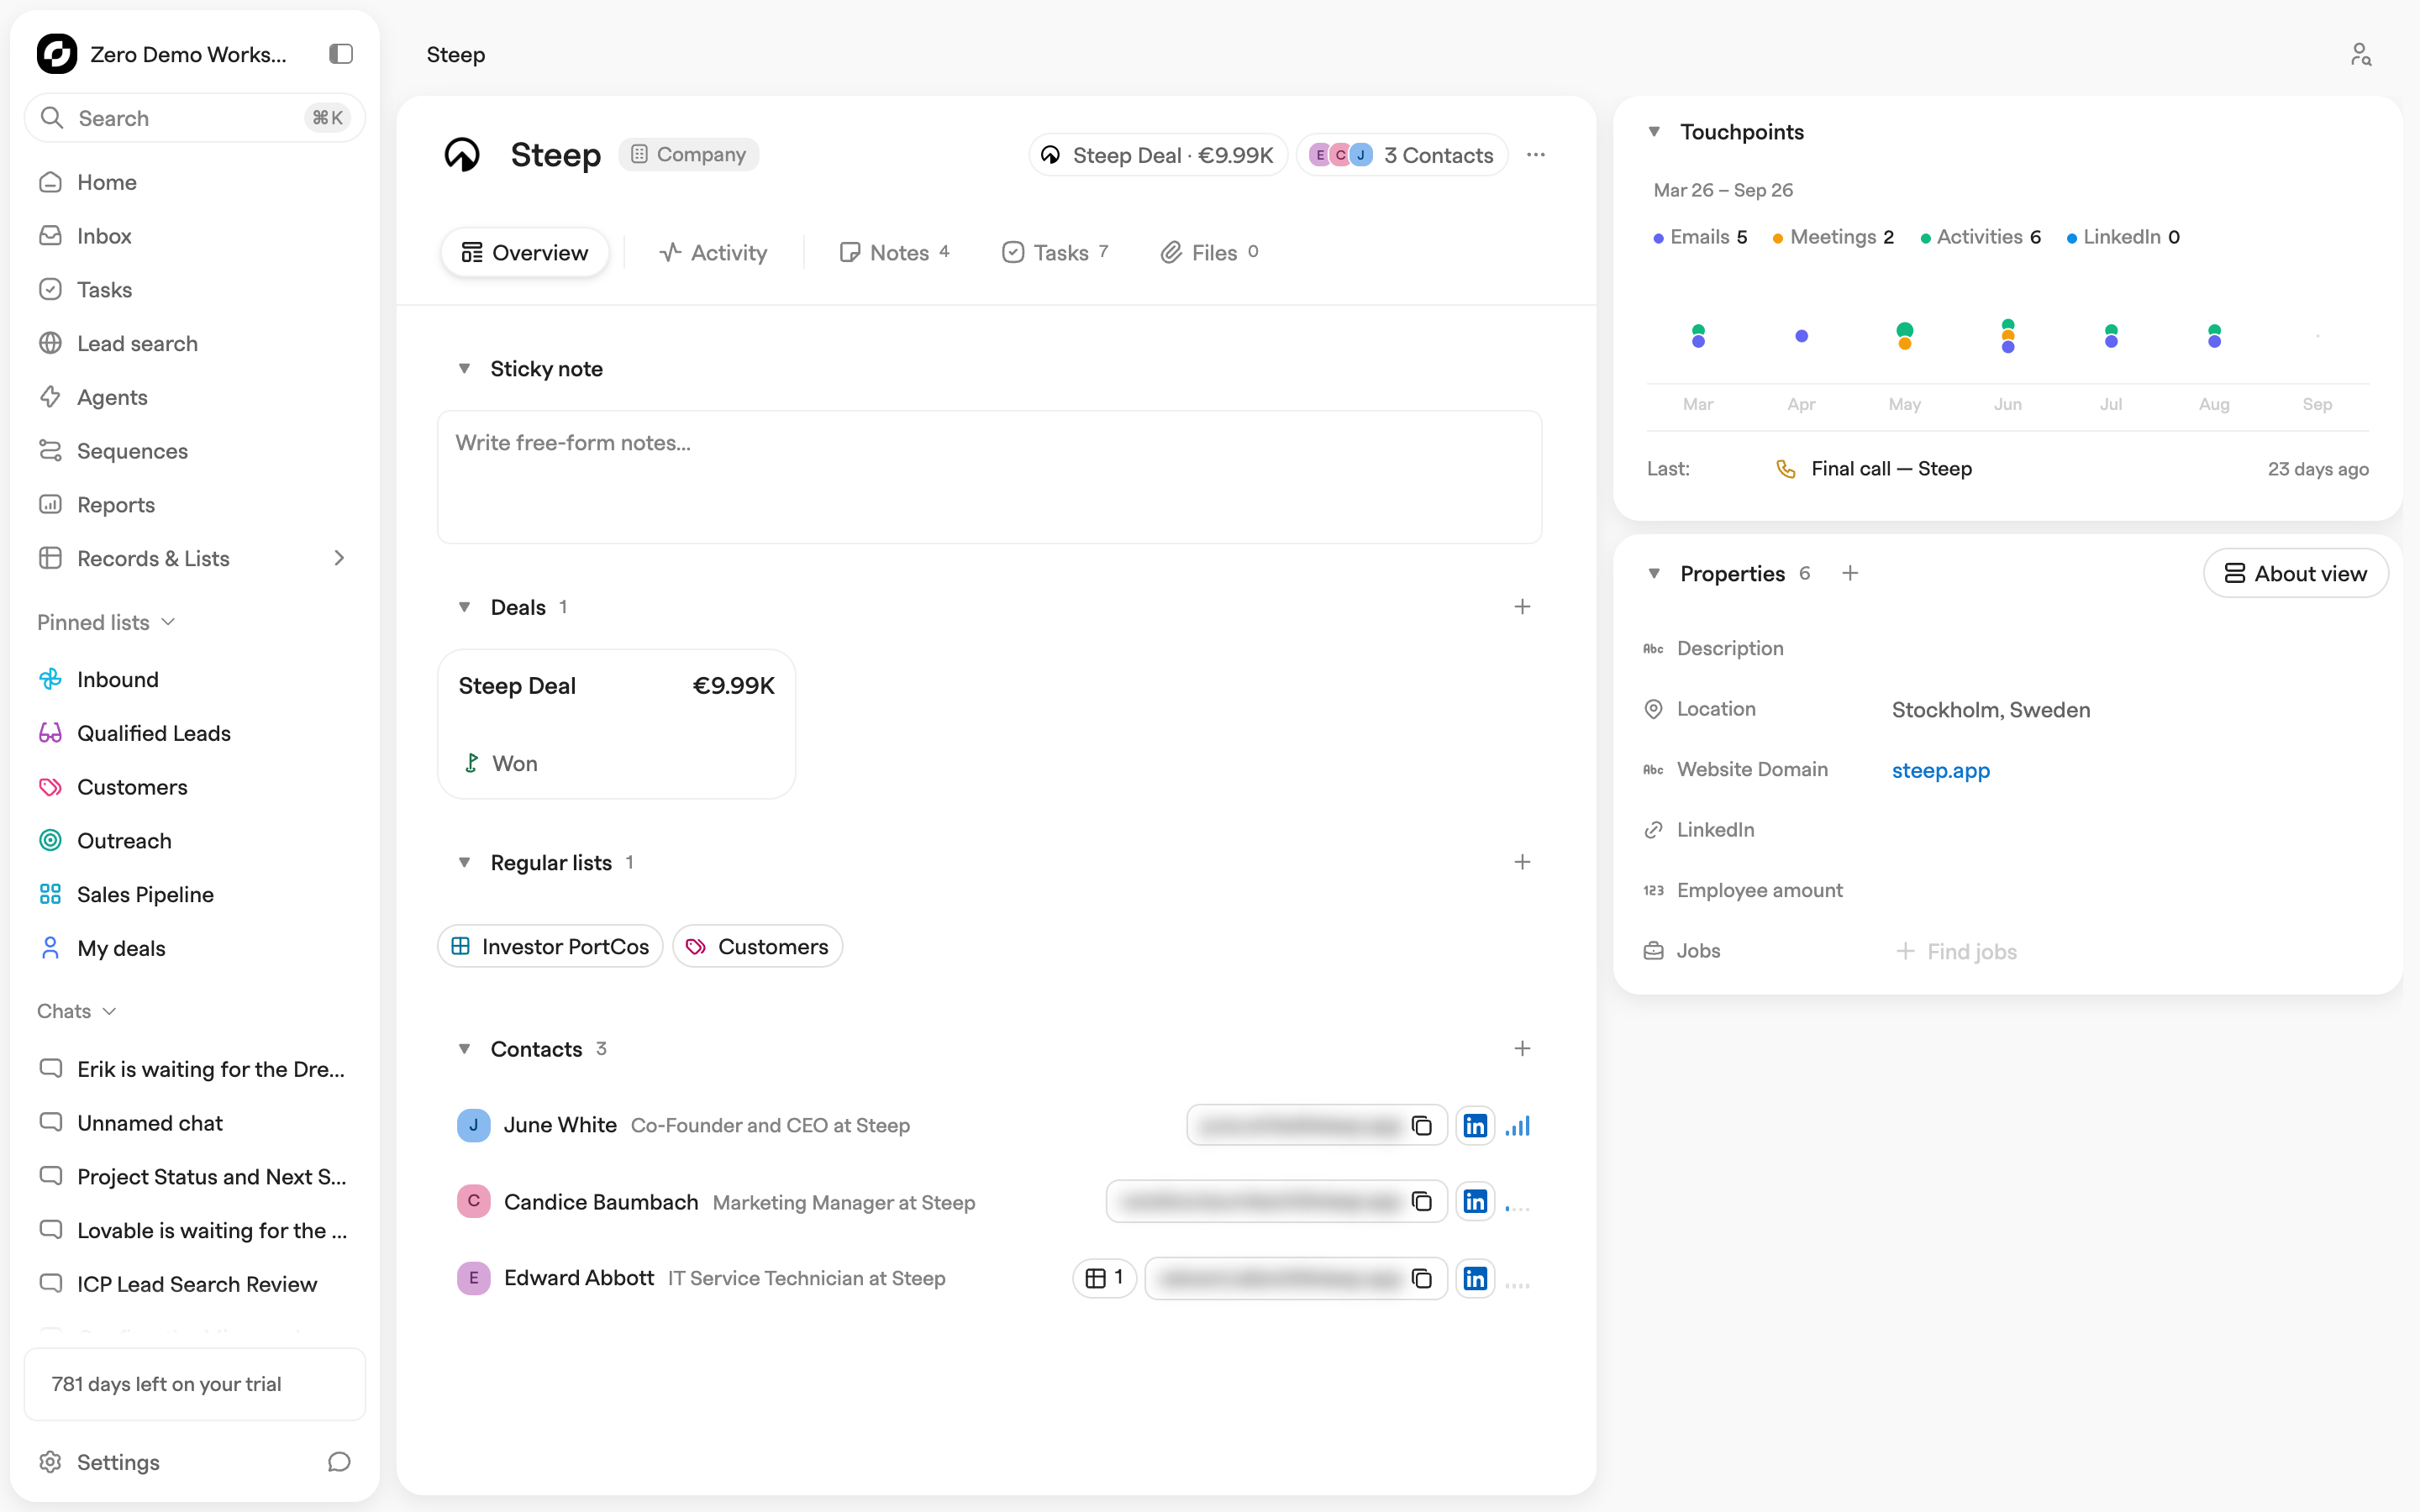Screen dimensions: 2420x1512
Task: Collapse the Regular lists section
Action: click(464, 862)
